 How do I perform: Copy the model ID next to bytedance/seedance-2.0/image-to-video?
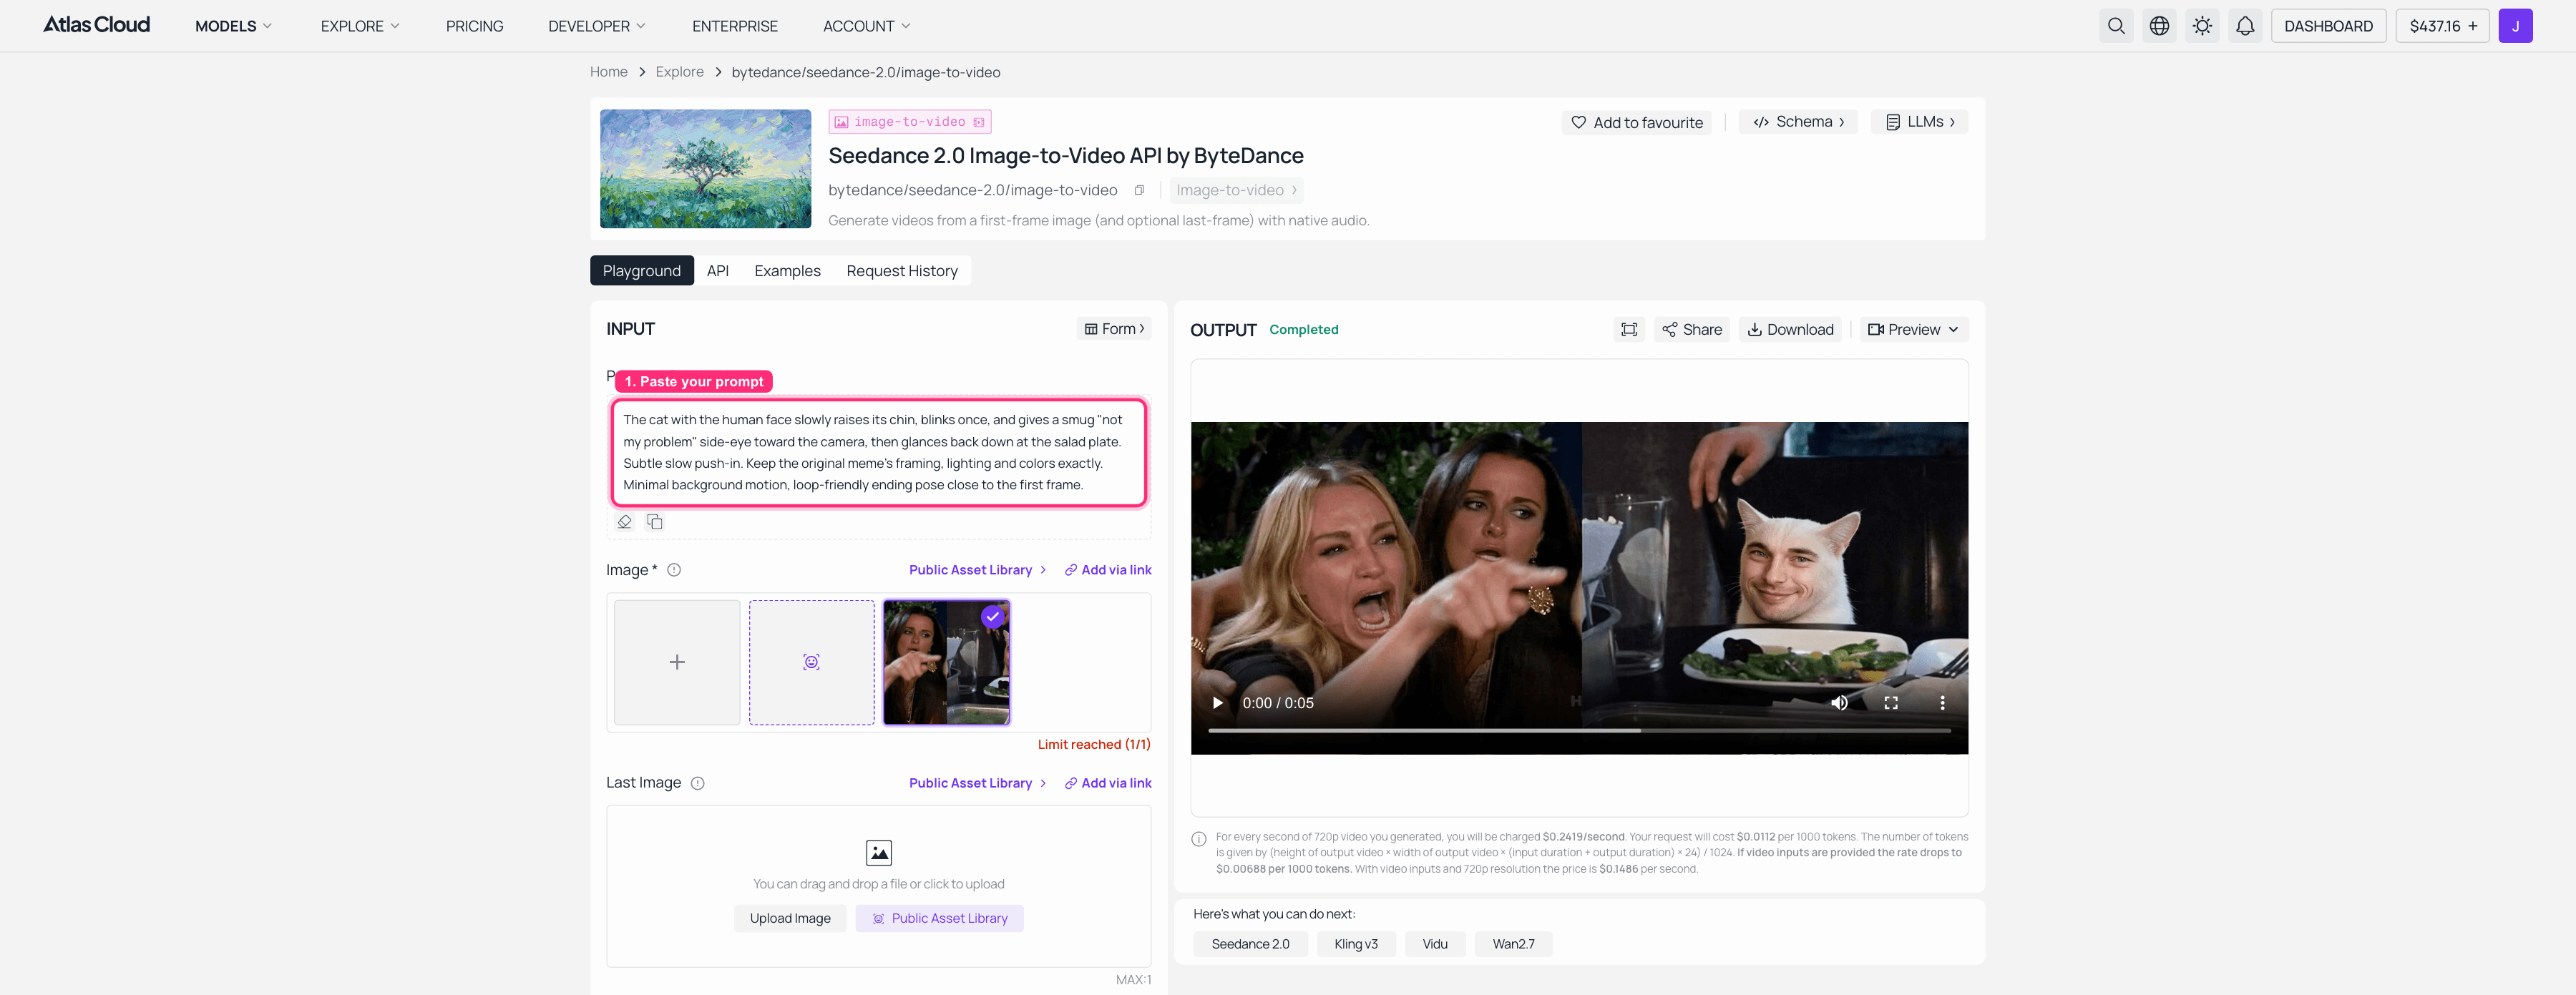point(1139,190)
